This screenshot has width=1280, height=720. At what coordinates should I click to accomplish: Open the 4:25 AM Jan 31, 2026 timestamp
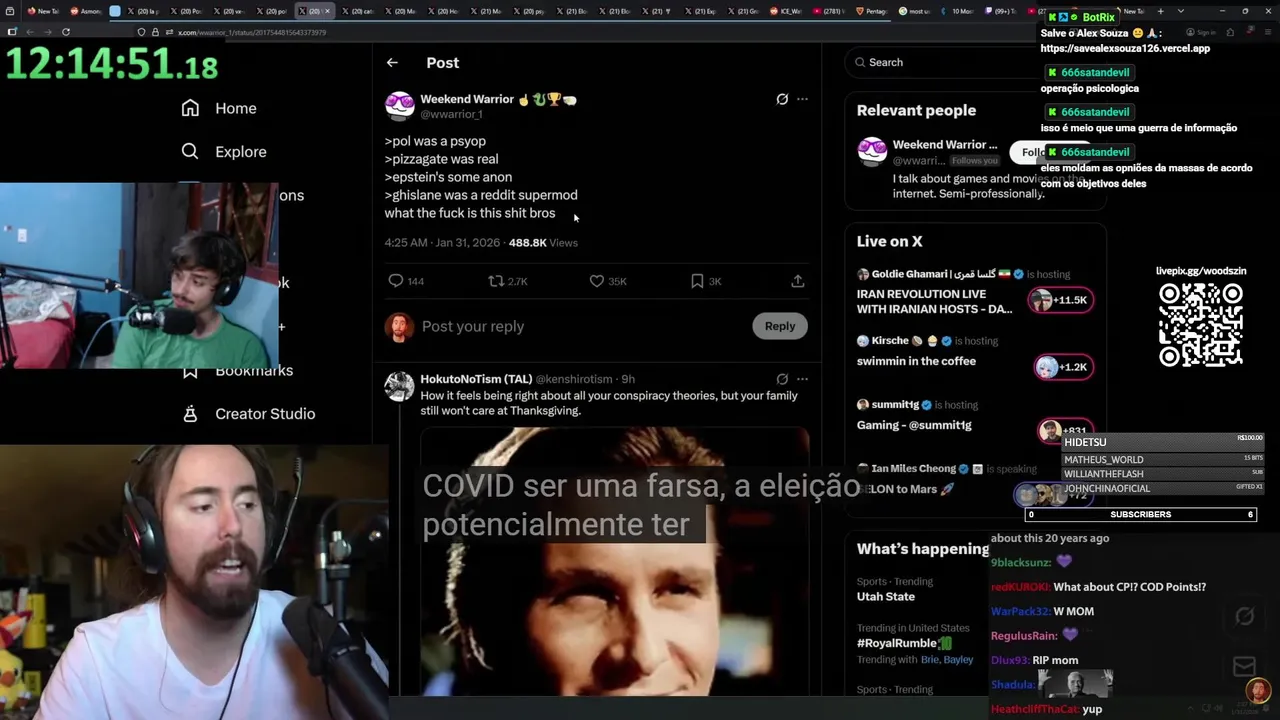443,243
